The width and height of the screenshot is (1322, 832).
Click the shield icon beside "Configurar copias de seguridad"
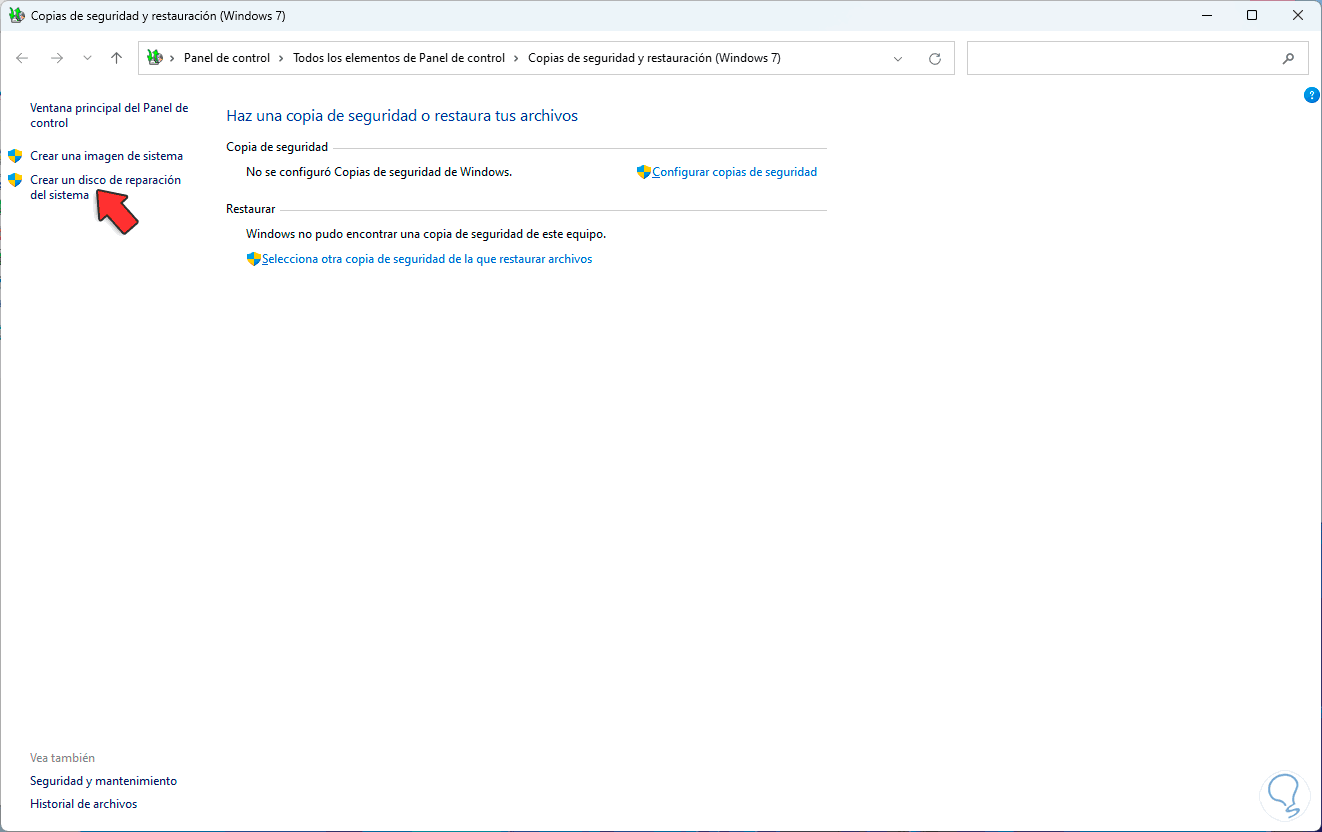pyautogui.click(x=644, y=172)
